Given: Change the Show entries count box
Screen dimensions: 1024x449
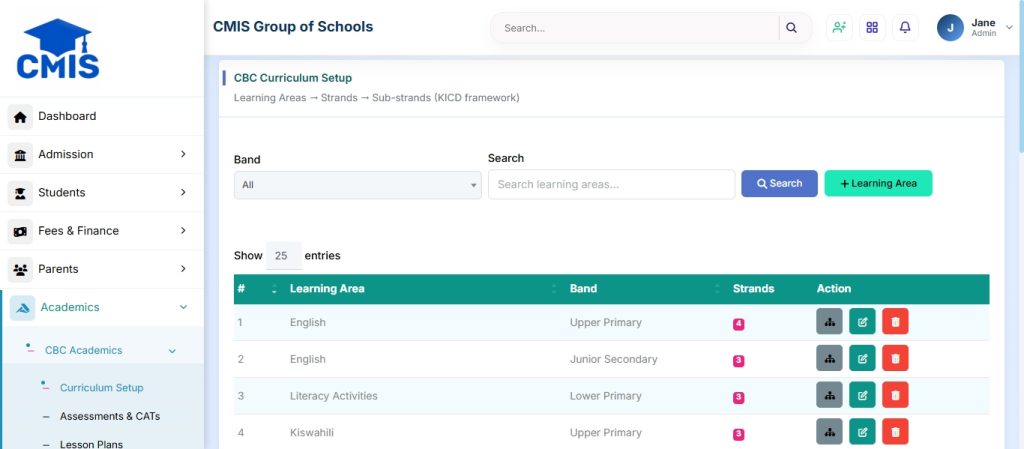Looking at the screenshot, I should pyautogui.click(x=283, y=256).
